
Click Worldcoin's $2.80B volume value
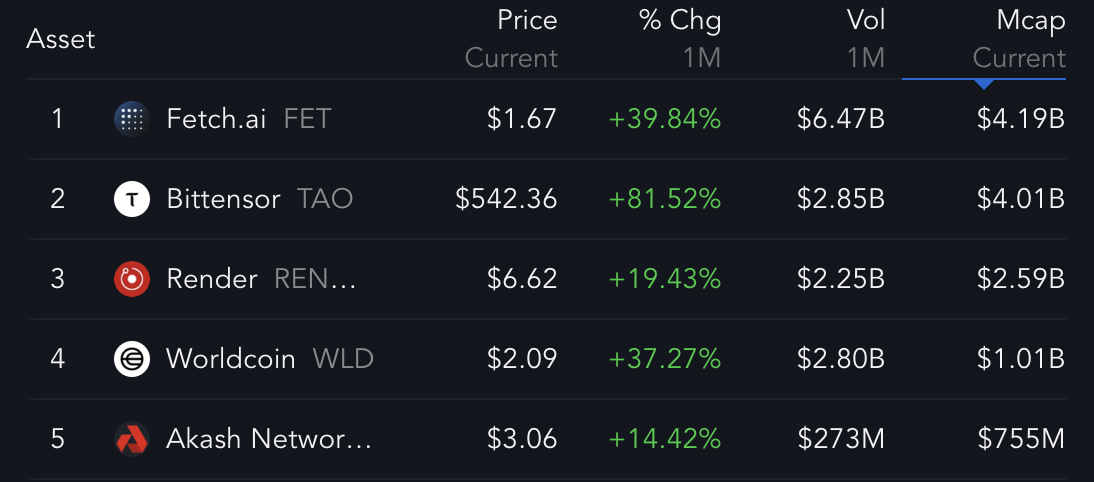pyautogui.click(x=841, y=359)
